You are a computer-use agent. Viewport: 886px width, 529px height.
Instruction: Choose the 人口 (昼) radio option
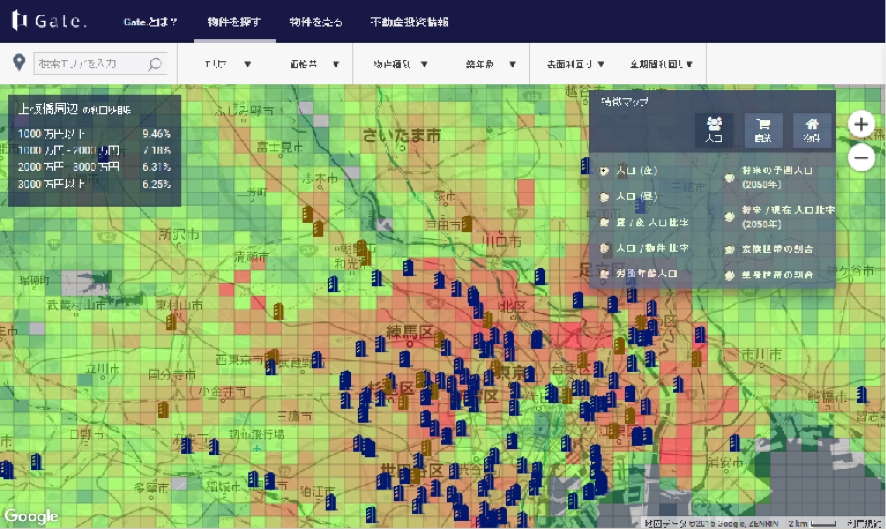pos(605,197)
